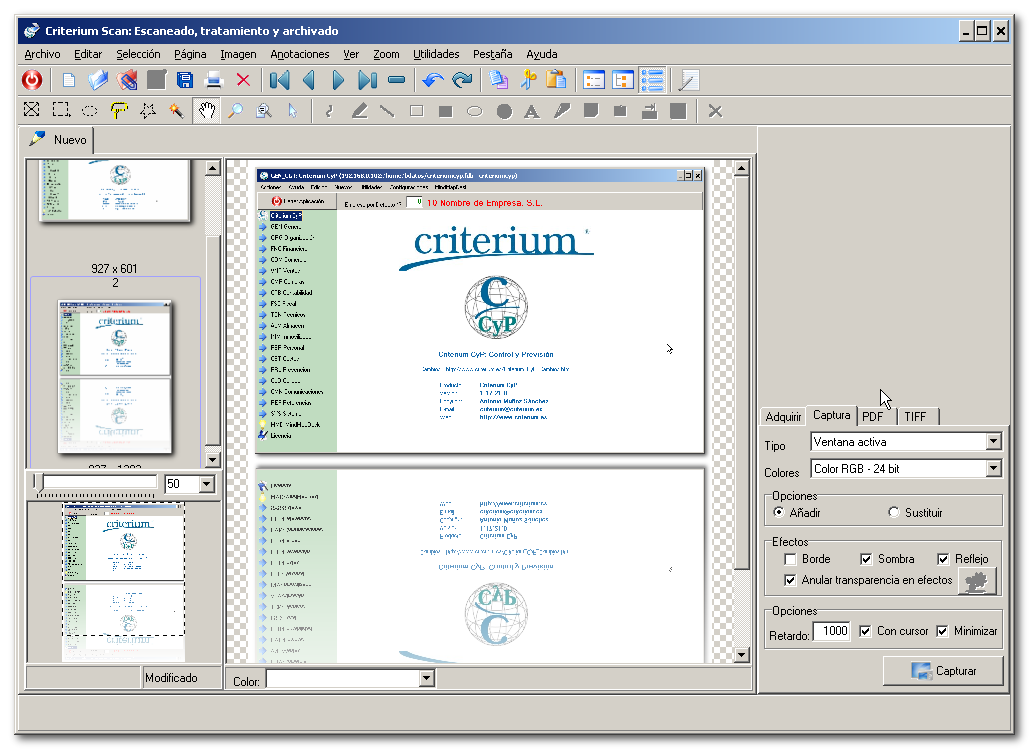Select the magnifier zoom tool
Image resolution: width=1029 pixels, height=749 pixels.
click(235, 110)
